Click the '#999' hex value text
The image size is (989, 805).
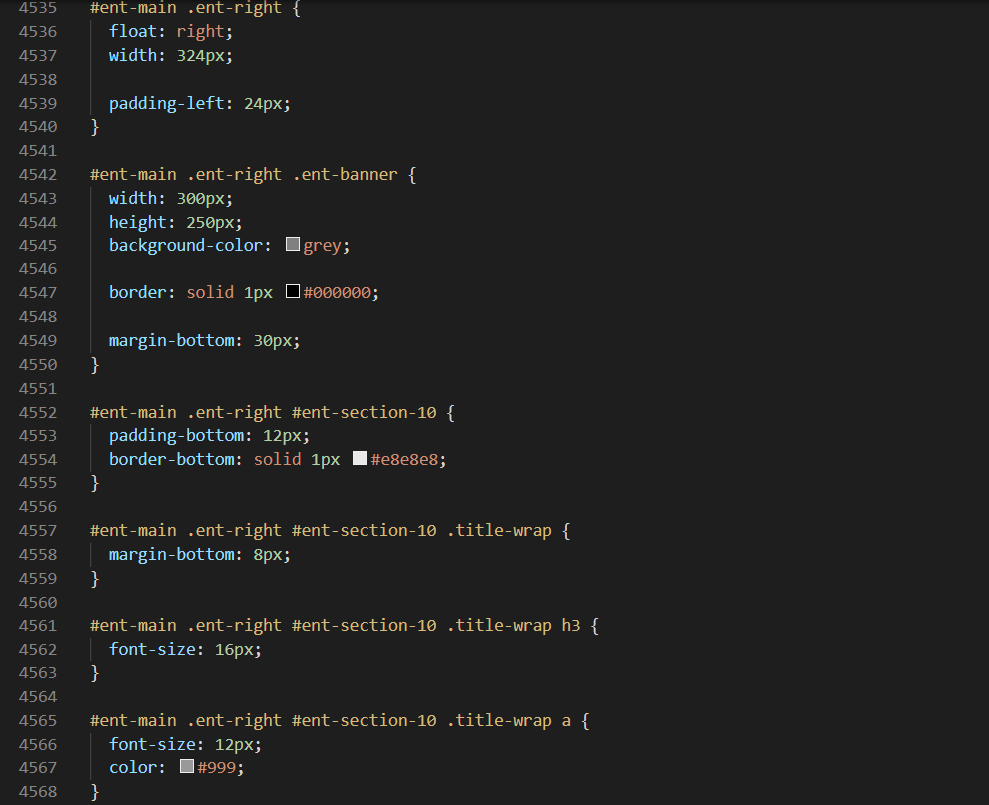click(x=216, y=768)
